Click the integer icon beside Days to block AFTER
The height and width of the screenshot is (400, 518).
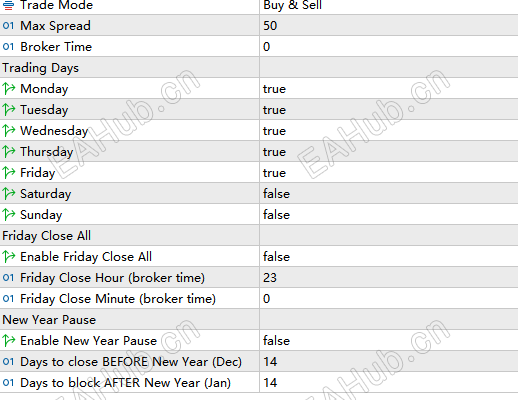8,383
